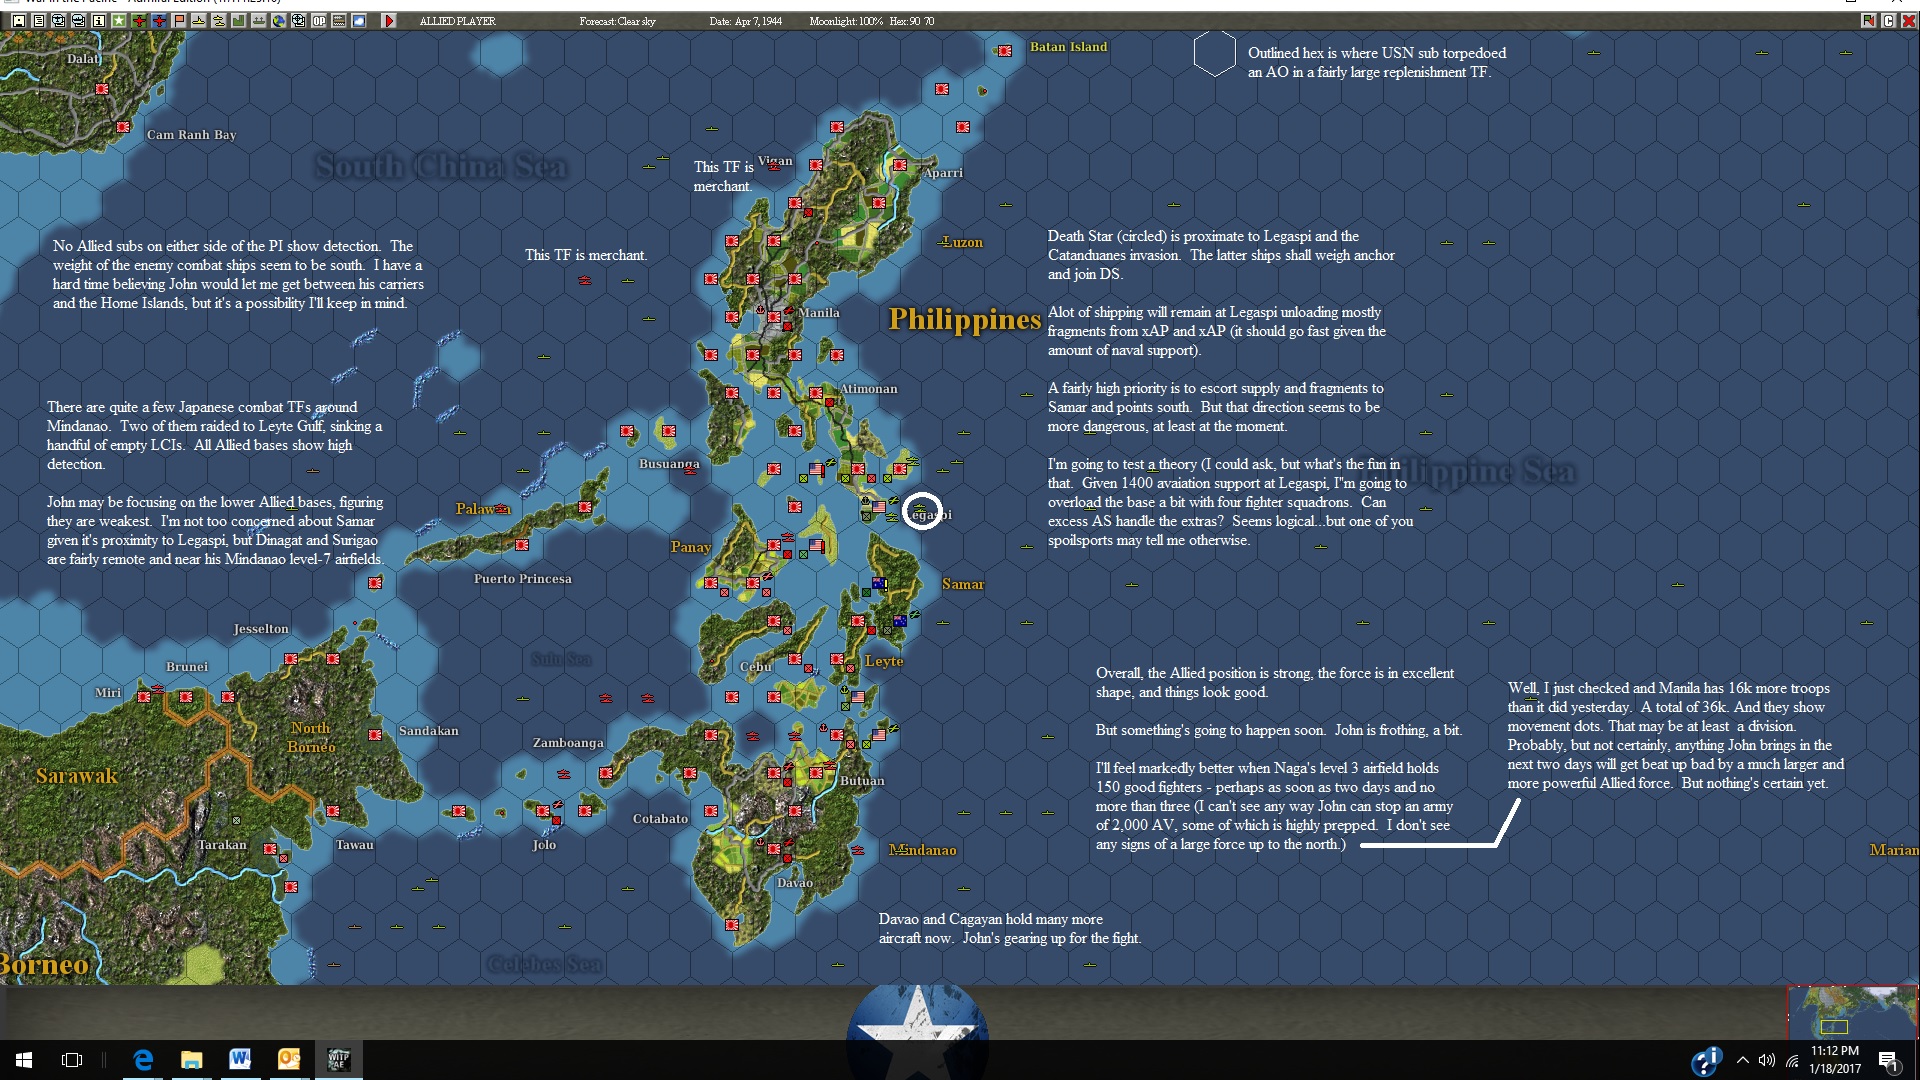Toggle the crosshair target toolbar icon
The image size is (1920, 1080).
pyautogui.click(x=299, y=21)
